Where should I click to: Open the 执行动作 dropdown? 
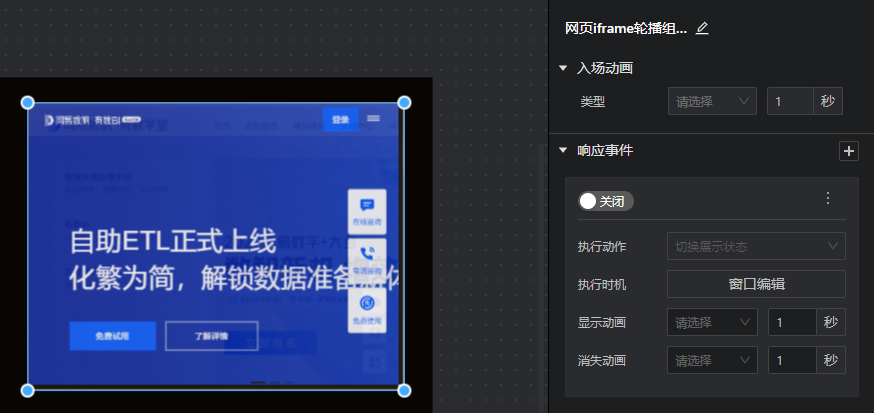coord(756,246)
